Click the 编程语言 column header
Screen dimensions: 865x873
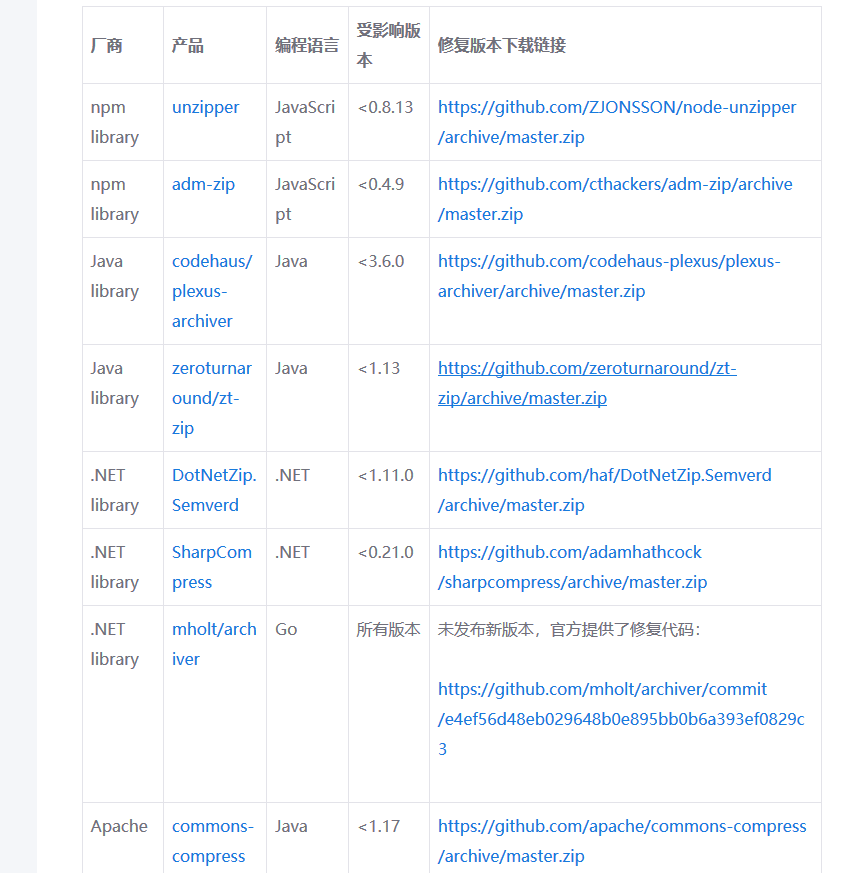point(307,46)
